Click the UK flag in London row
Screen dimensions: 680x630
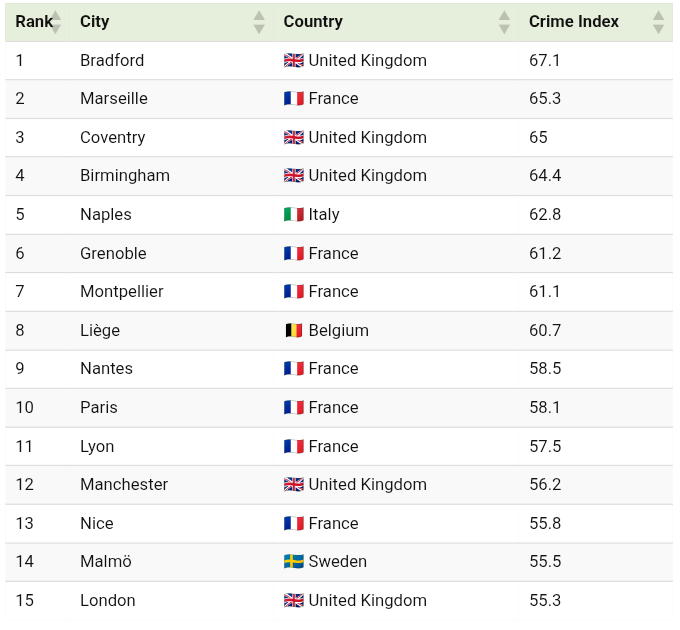293,601
